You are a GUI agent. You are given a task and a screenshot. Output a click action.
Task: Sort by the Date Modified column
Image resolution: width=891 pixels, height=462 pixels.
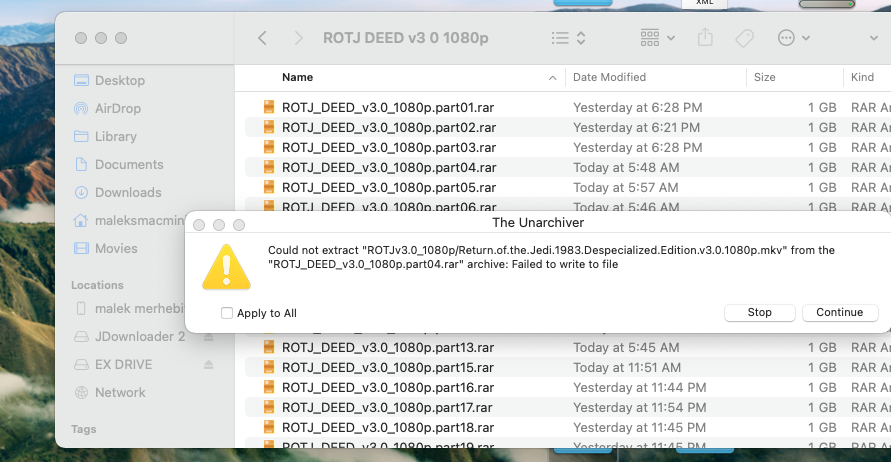[609, 77]
